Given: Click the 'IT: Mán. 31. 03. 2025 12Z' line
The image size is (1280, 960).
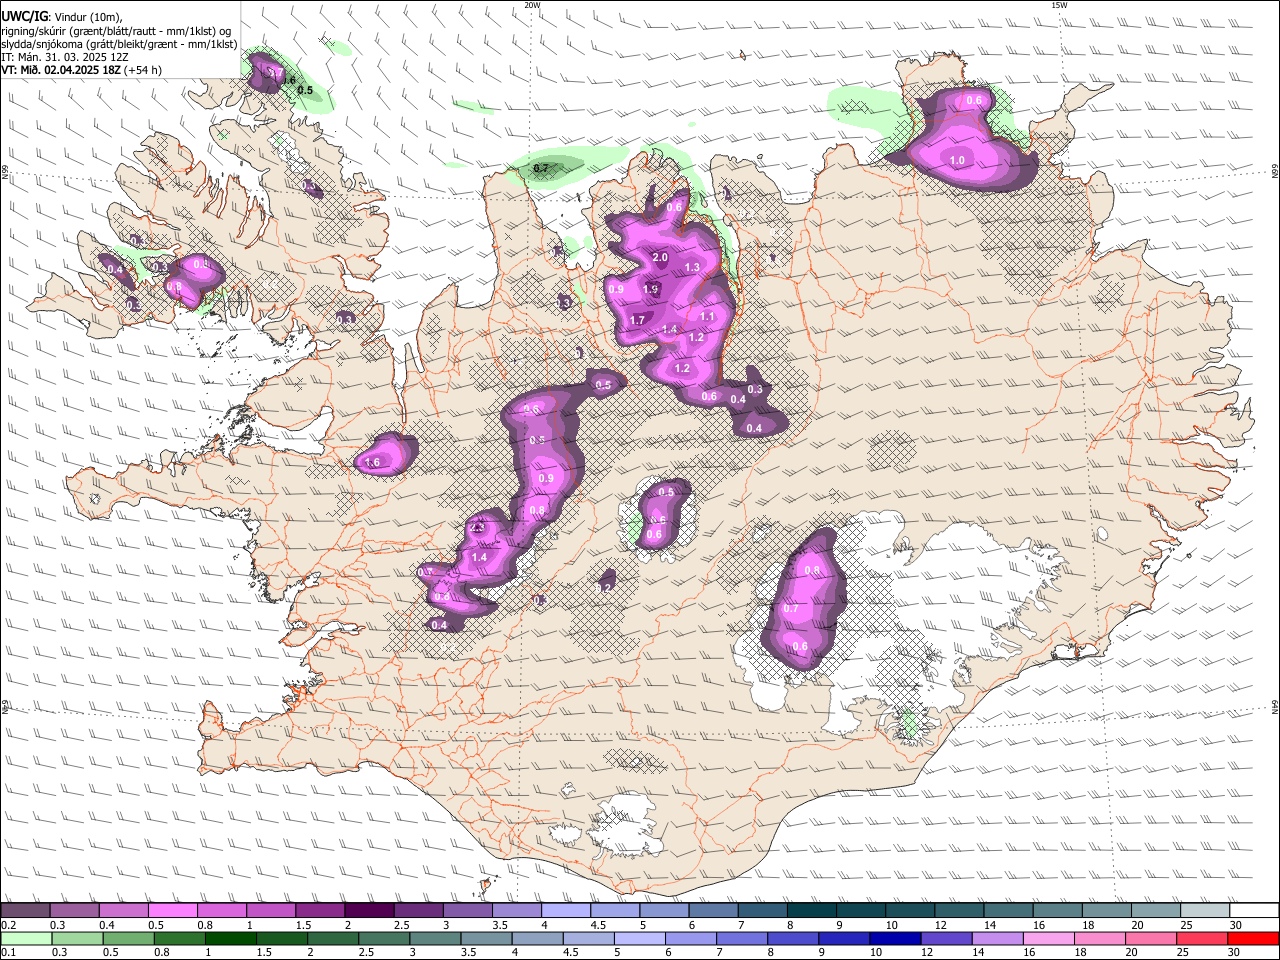Looking at the screenshot, I should coord(65,57).
